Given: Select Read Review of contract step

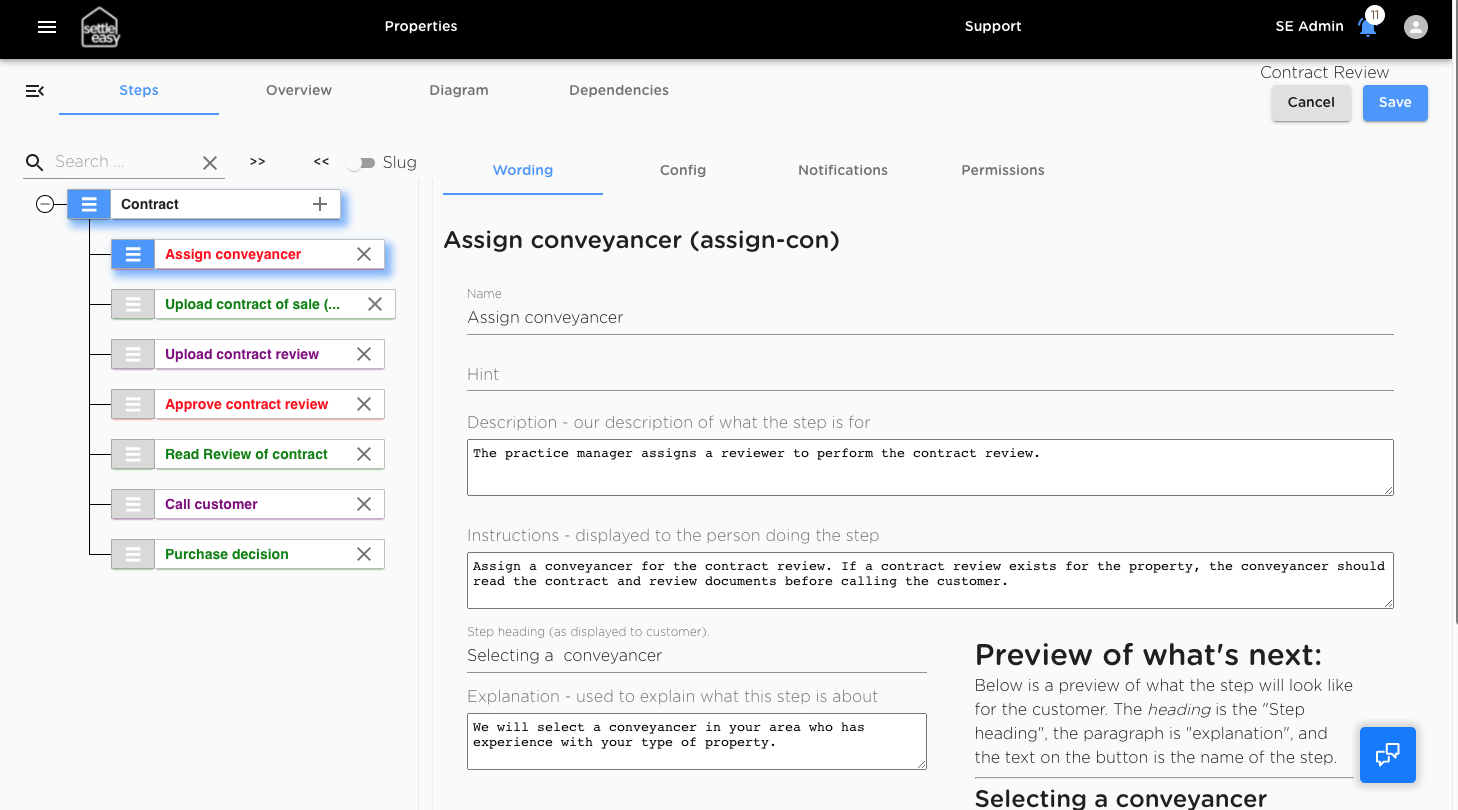Looking at the screenshot, I should point(246,454).
